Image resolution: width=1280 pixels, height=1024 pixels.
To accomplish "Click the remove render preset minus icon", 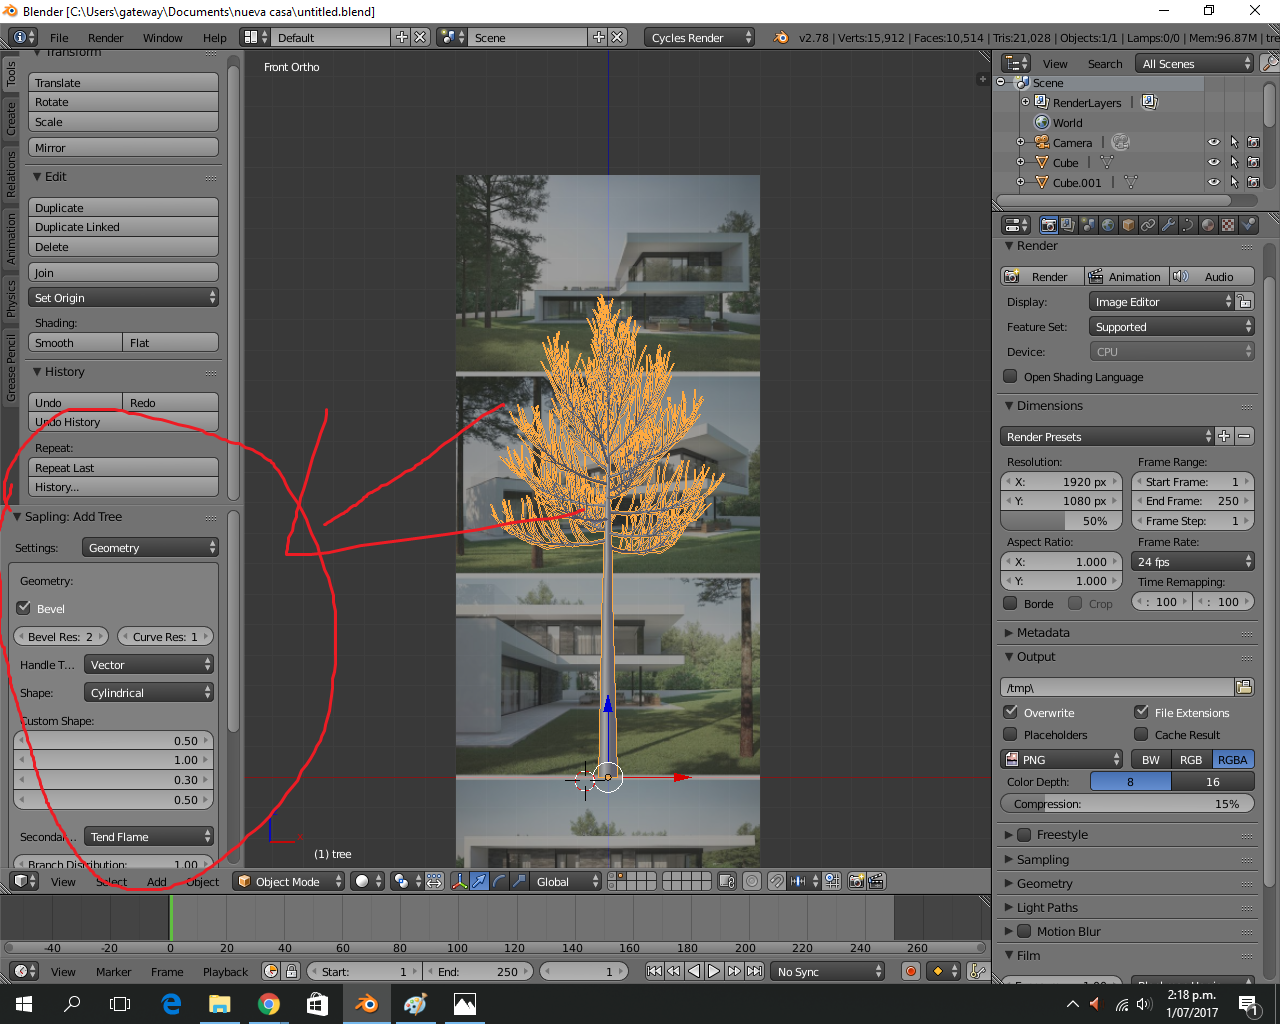I will pyautogui.click(x=1244, y=436).
